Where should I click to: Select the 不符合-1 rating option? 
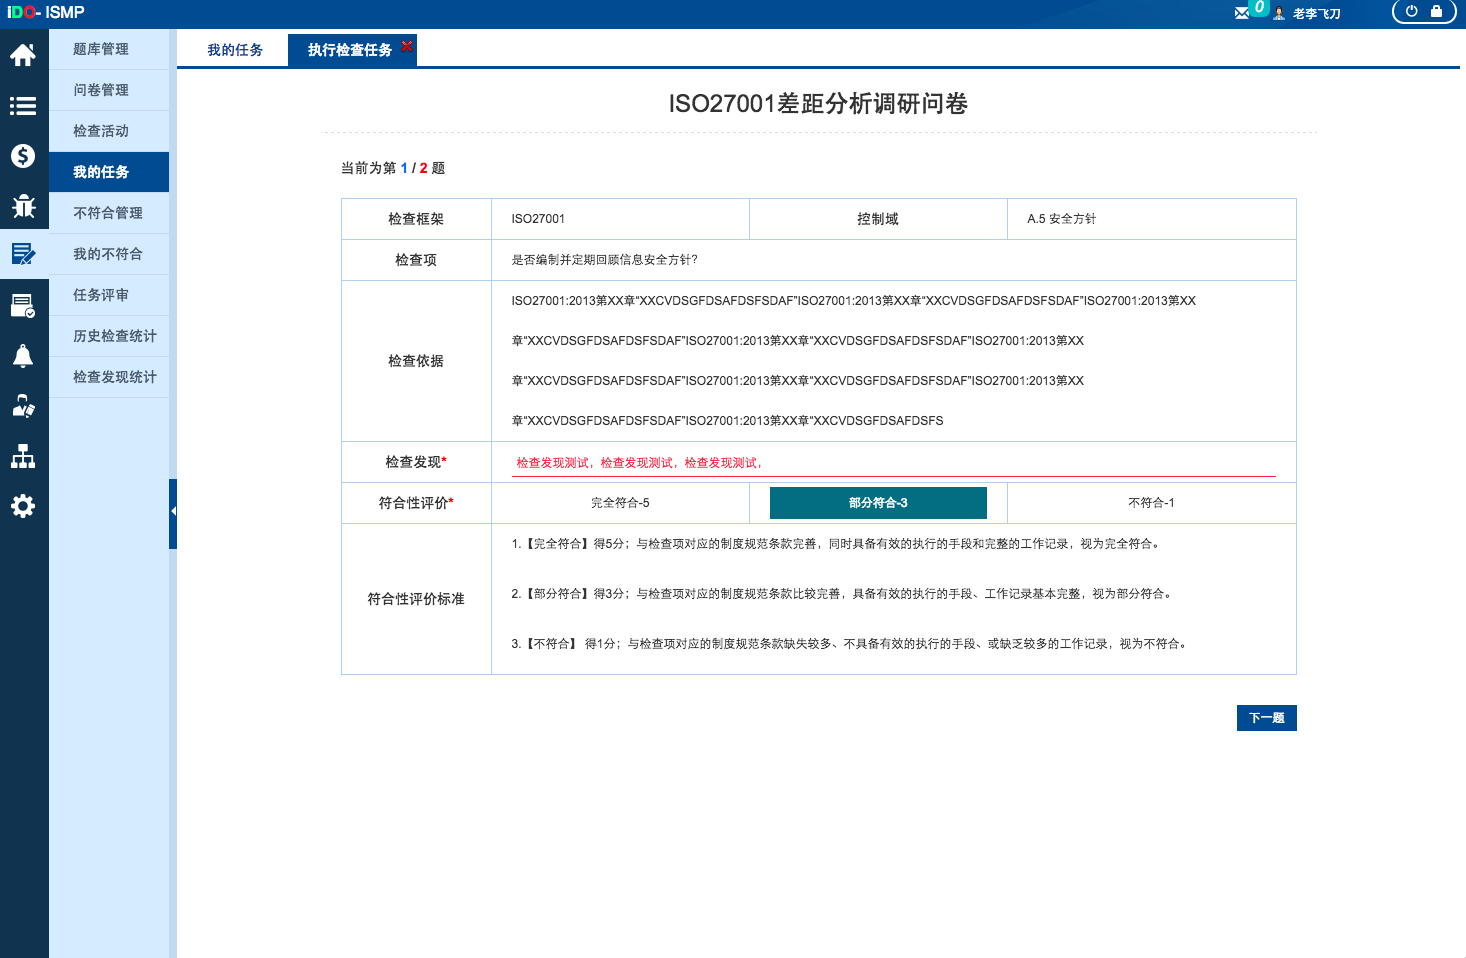pyautogui.click(x=1151, y=503)
